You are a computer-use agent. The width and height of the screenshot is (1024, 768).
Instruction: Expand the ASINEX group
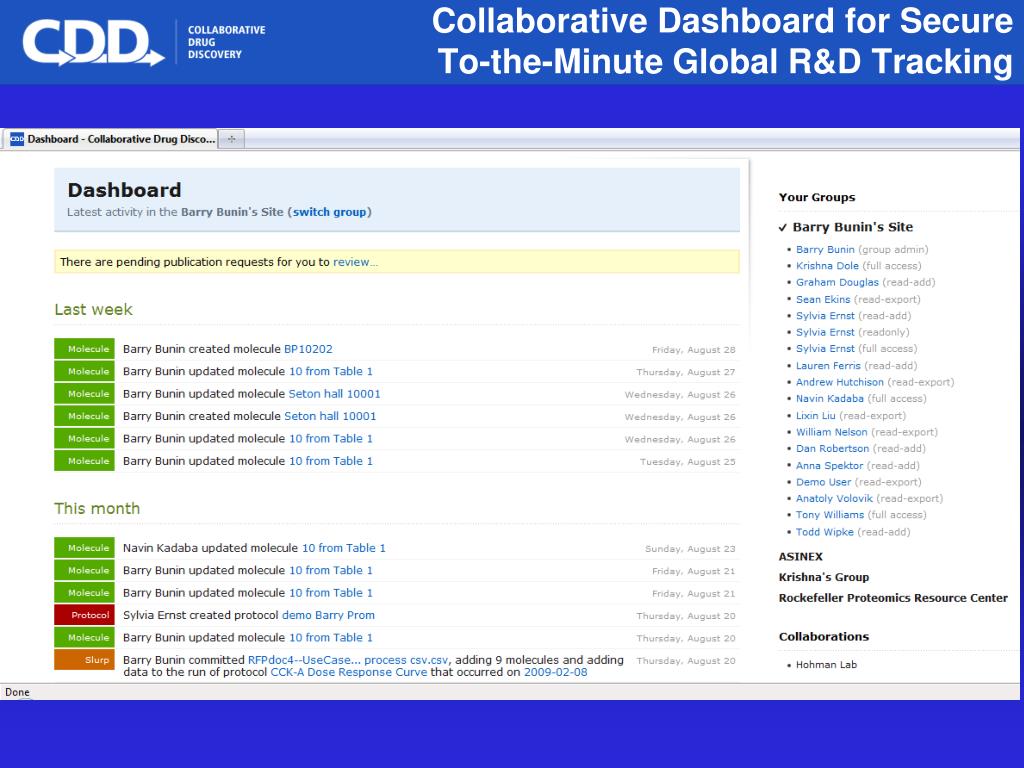[x=800, y=556]
